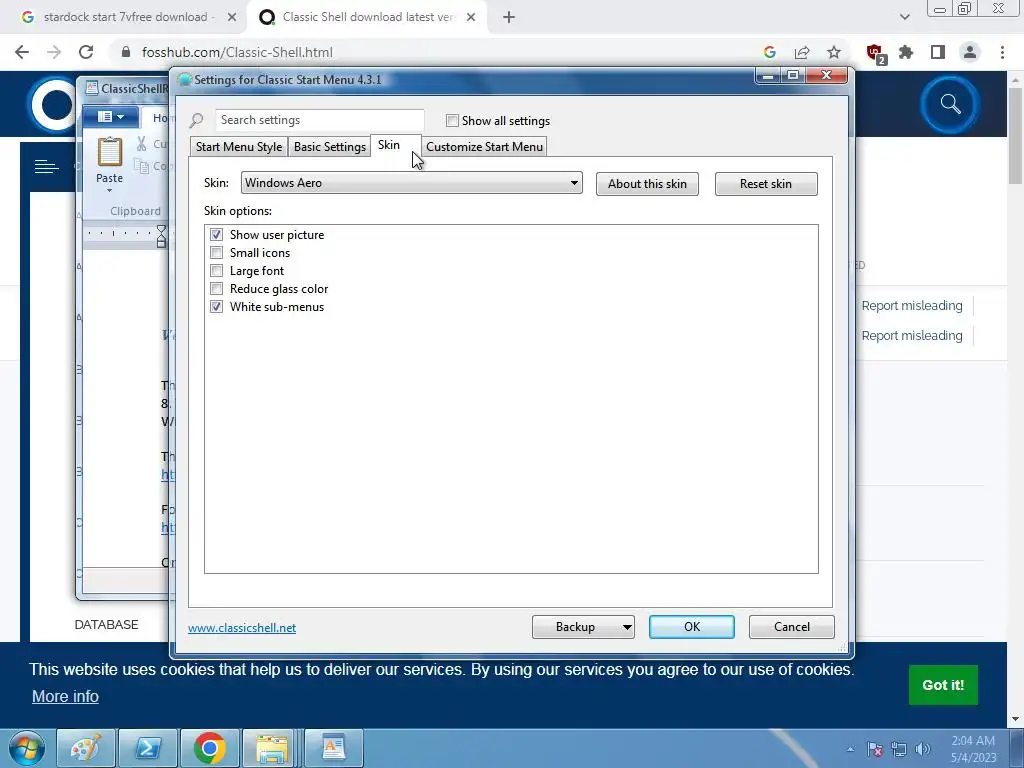Switch to Basic Settings tab
Screen dimensions: 1024x768
tap(329, 147)
